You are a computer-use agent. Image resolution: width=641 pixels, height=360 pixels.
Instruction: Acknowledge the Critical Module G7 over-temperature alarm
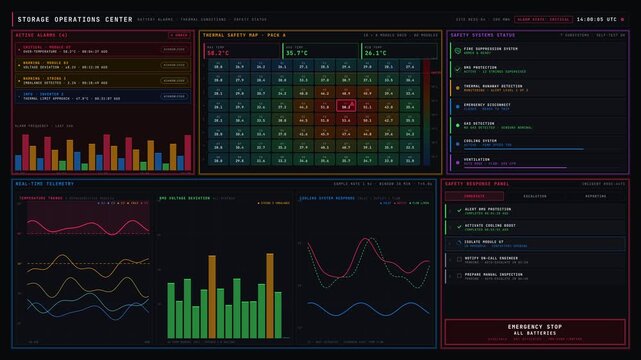[174, 49]
